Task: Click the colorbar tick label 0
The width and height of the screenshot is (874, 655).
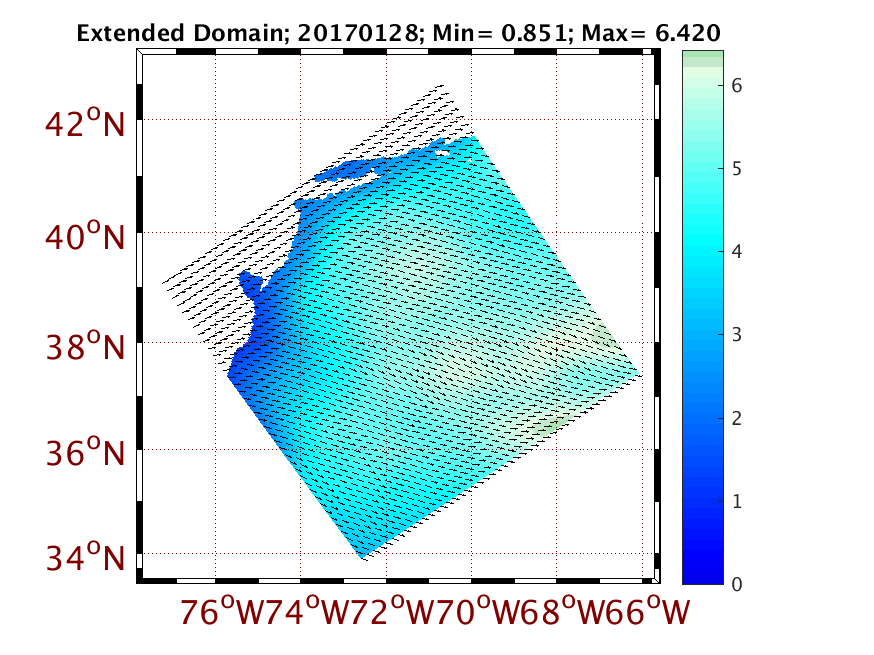Action: pyautogui.click(x=736, y=584)
